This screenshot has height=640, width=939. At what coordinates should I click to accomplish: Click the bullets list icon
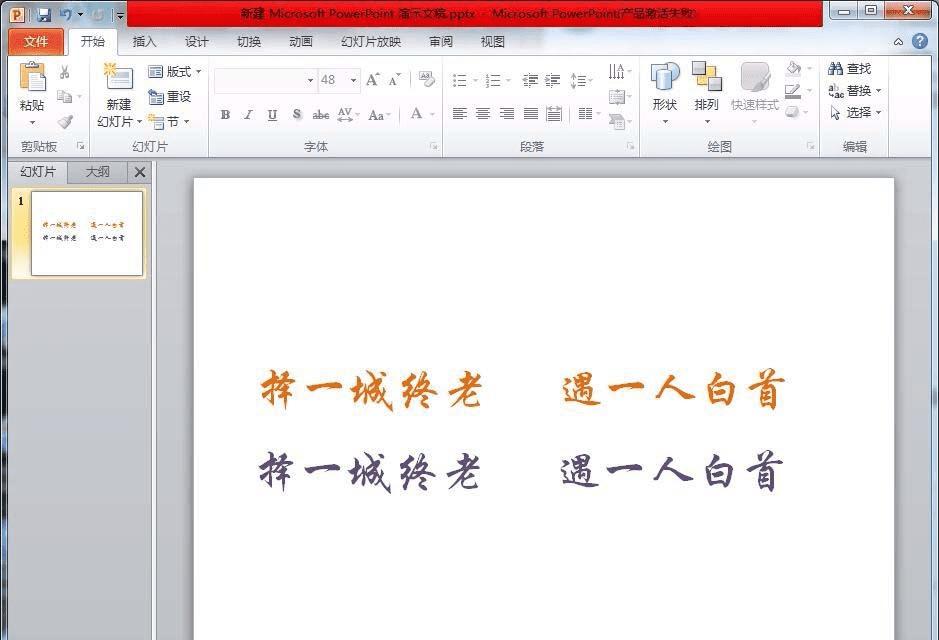tap(460, 80)
